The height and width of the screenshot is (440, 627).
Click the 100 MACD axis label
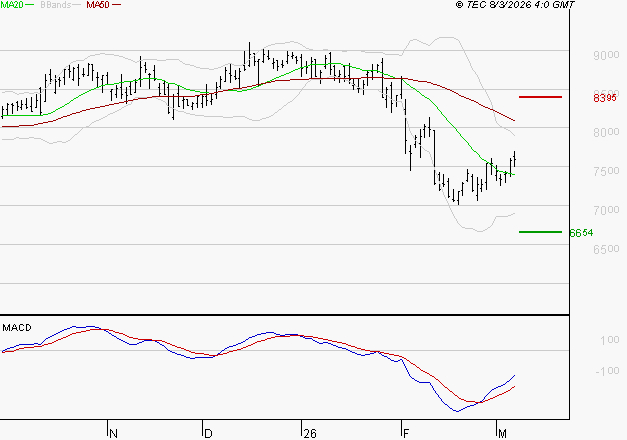pos(610,340)
